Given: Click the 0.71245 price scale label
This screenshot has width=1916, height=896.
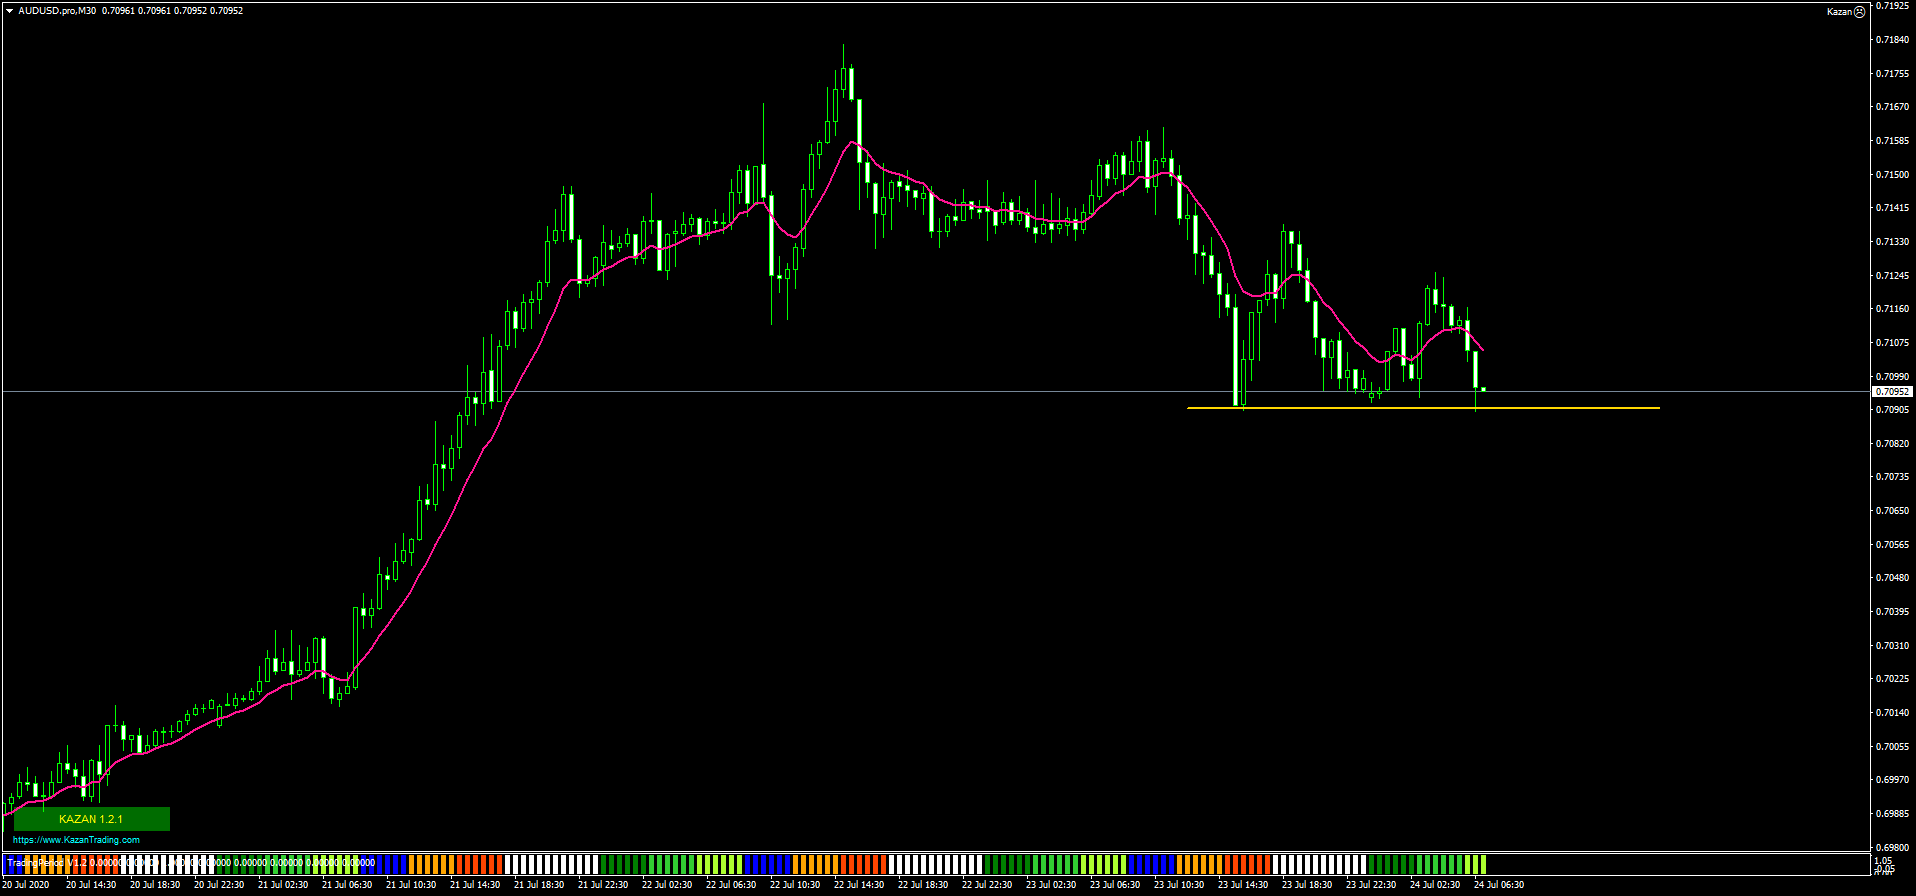Looking at the screenshot, I should (1894, 276).
